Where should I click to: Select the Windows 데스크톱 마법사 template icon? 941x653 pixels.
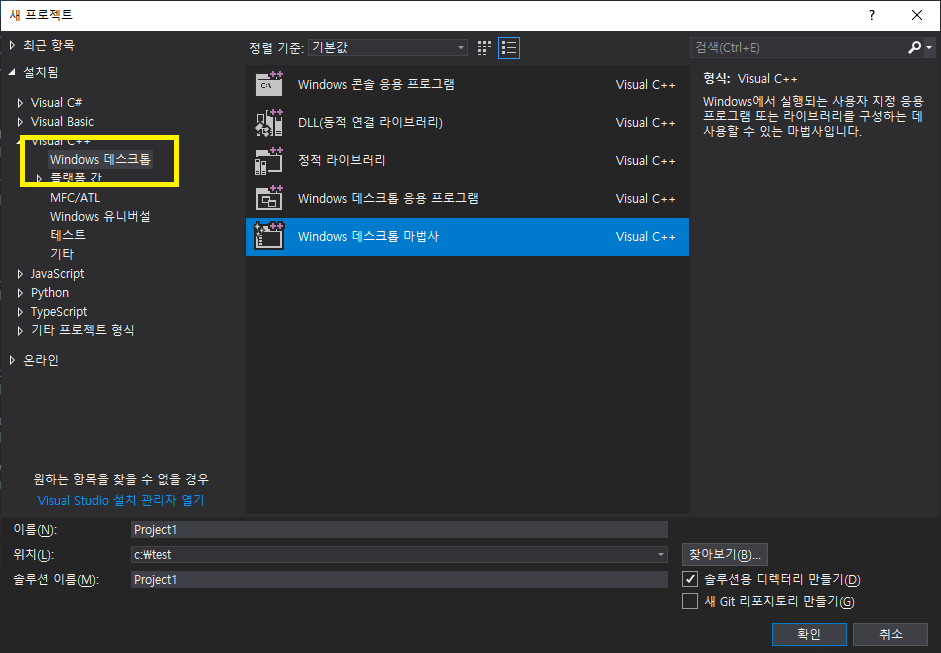[x=269, y=236]
